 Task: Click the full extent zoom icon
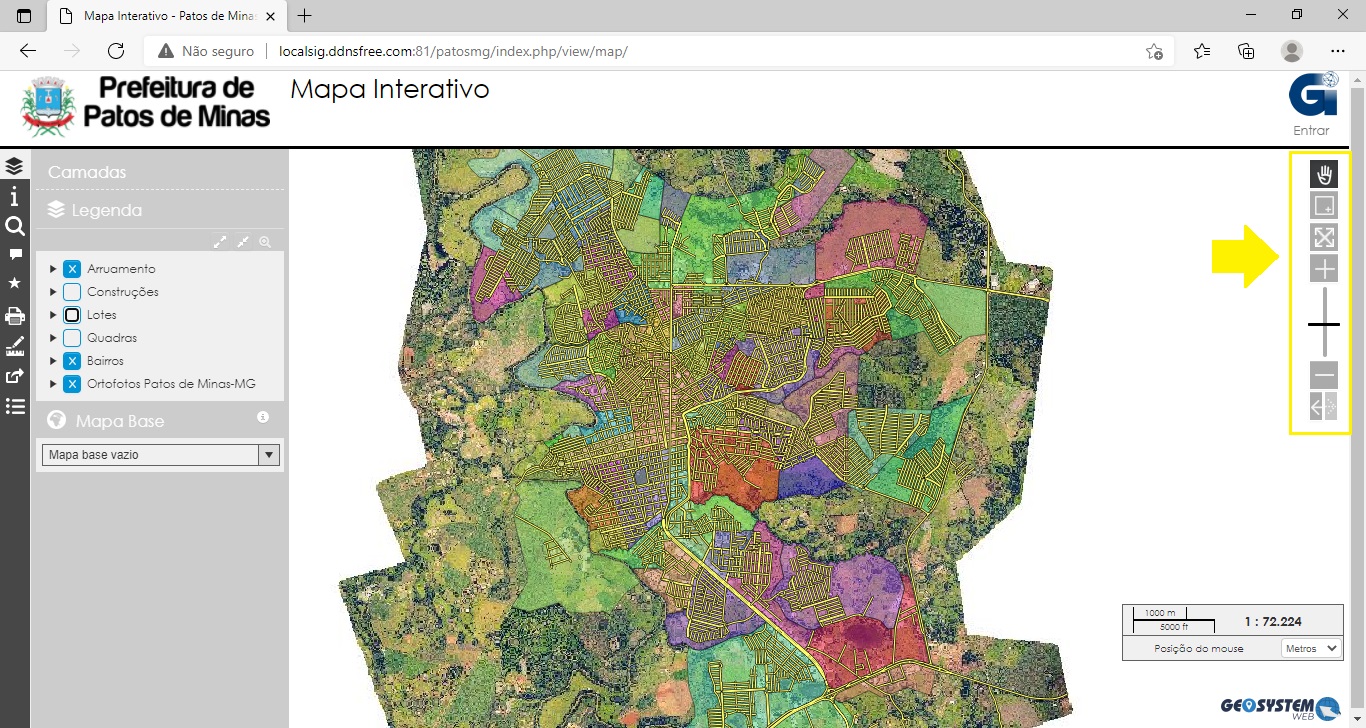pos(1324,237)
